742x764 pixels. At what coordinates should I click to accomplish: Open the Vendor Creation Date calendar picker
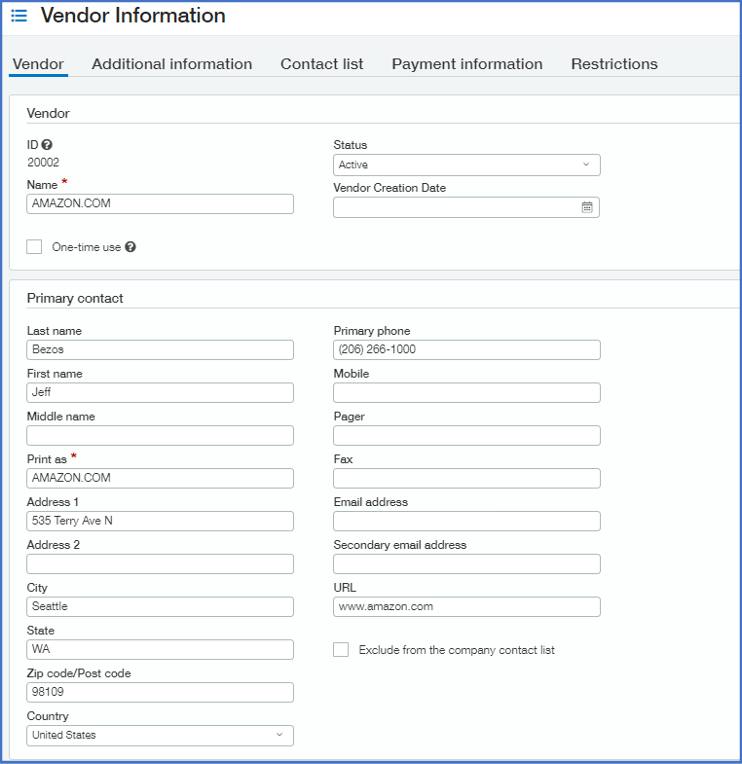[x=587, y=207]
